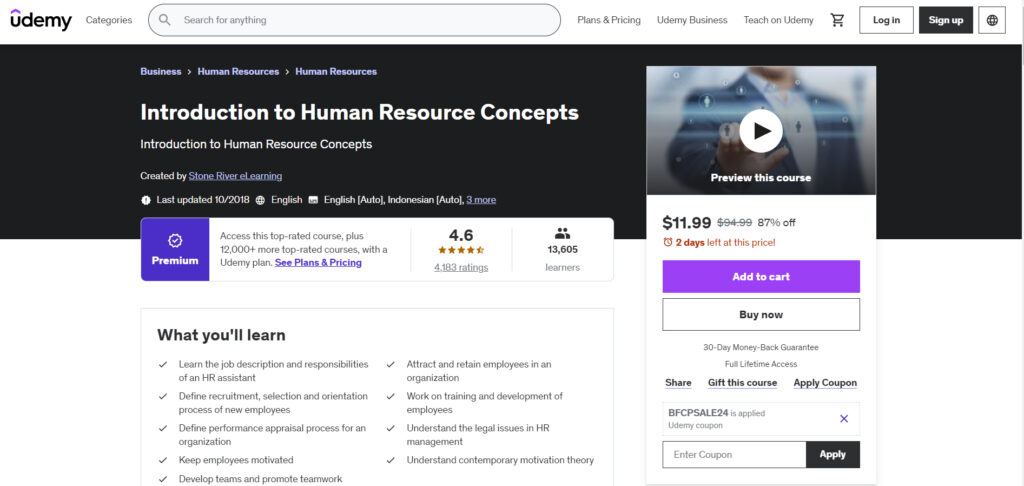Screen dimensions: 1024x486
Task: Remove the BFCPSALE24 coupon with the X
Action: coord(844,419)
